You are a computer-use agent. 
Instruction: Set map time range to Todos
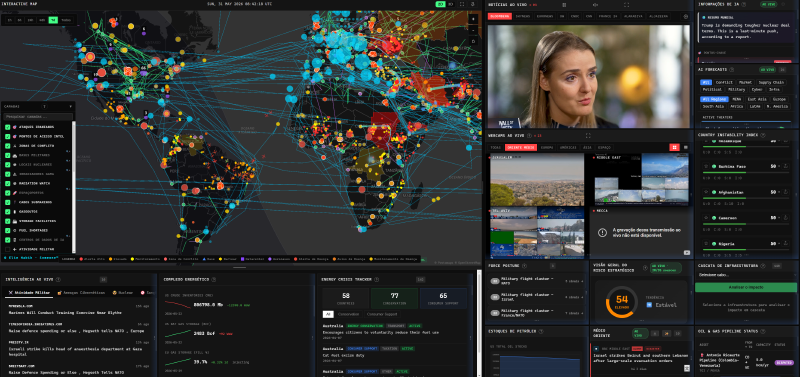coord(66,20)
